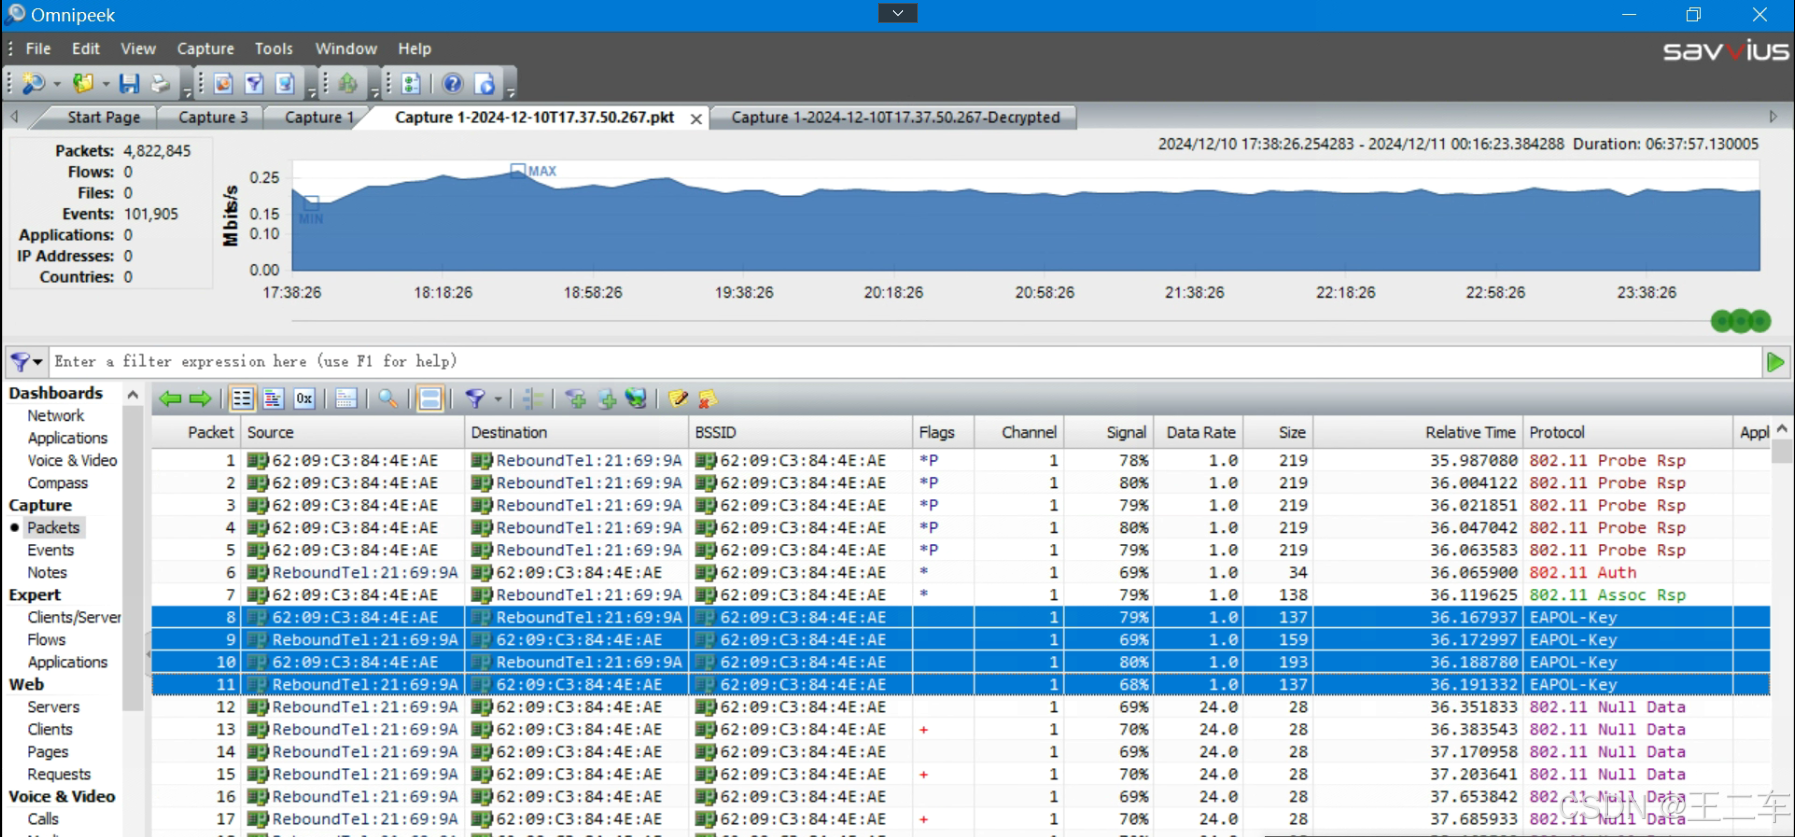
Task: Click the green up-arrow toolbar icon
Action: [x=347, y=84]
